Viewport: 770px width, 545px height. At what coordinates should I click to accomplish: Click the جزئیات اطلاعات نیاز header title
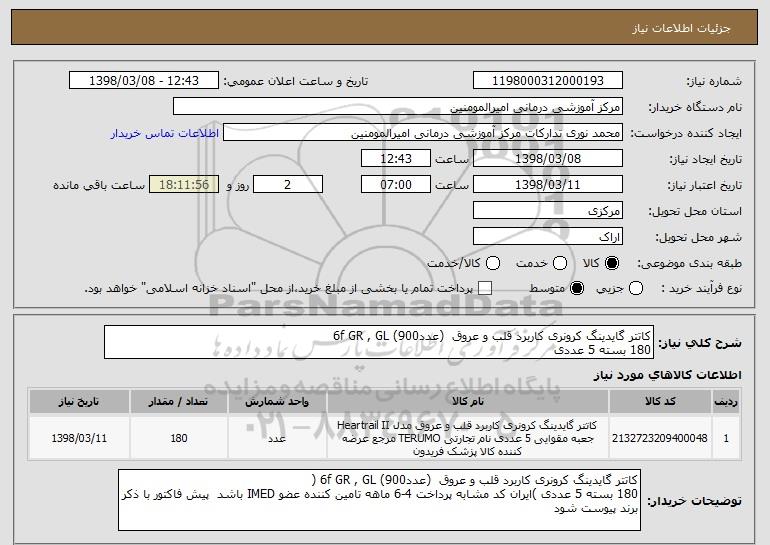[x=681, y=28]
